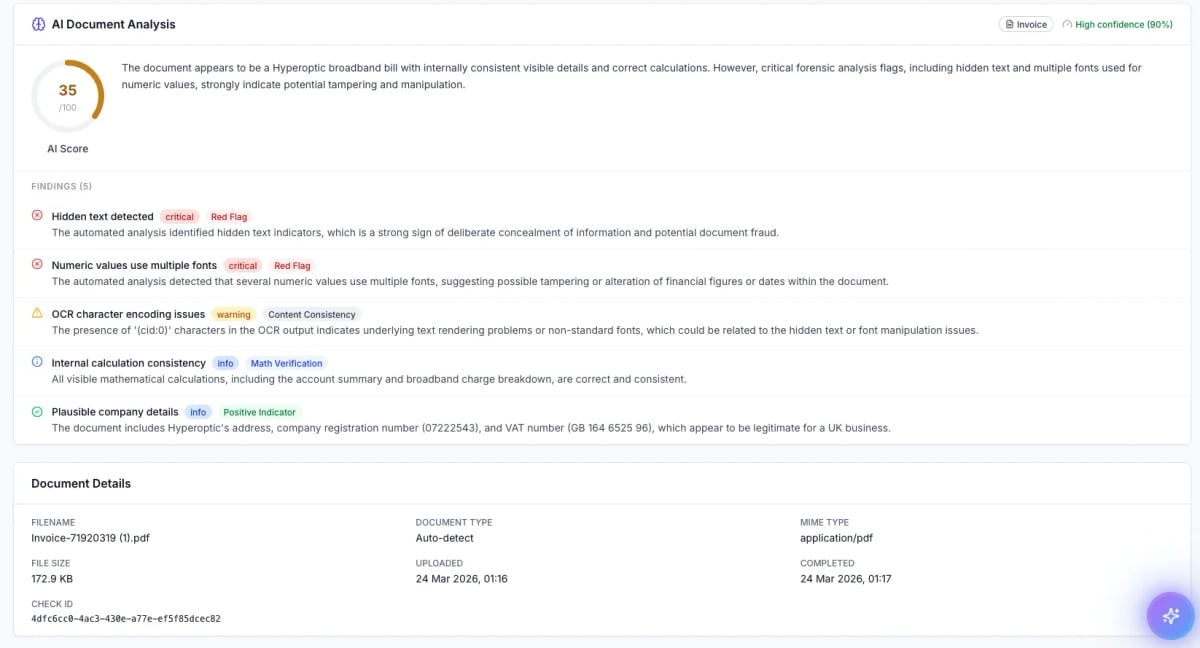Click the error icon beside Numeric values use multiple fonts

pos(37,265)
